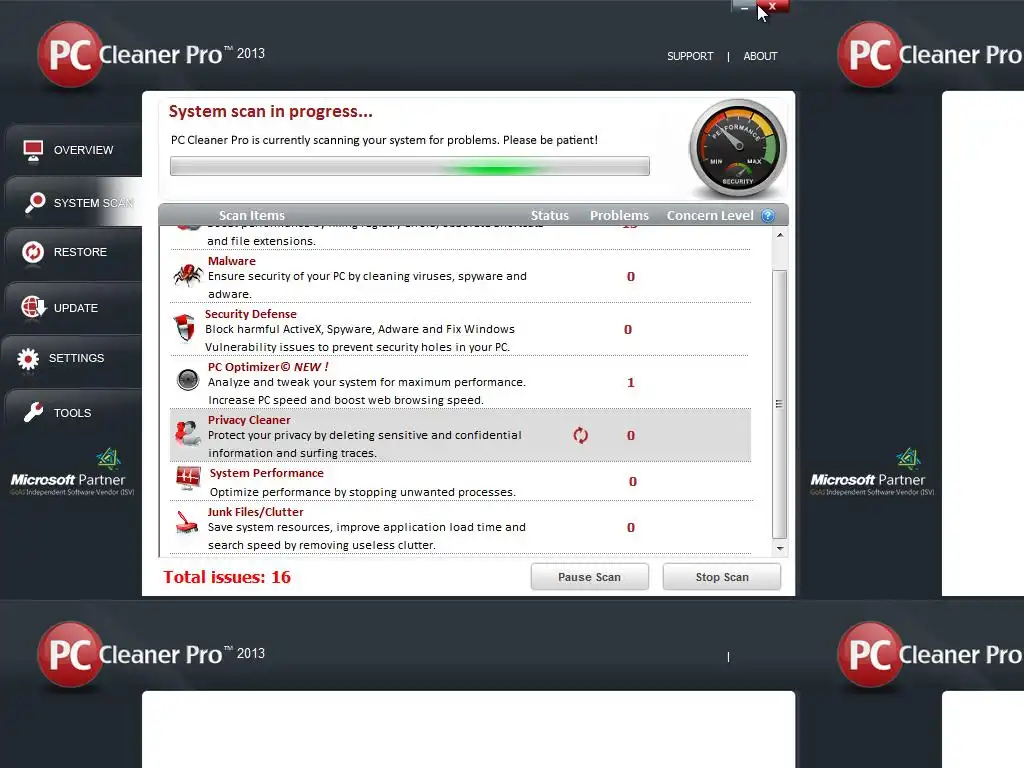Click the Concern Level help icon
Viewport: 1024px width, 768px height.
click(x=768, y=216)
